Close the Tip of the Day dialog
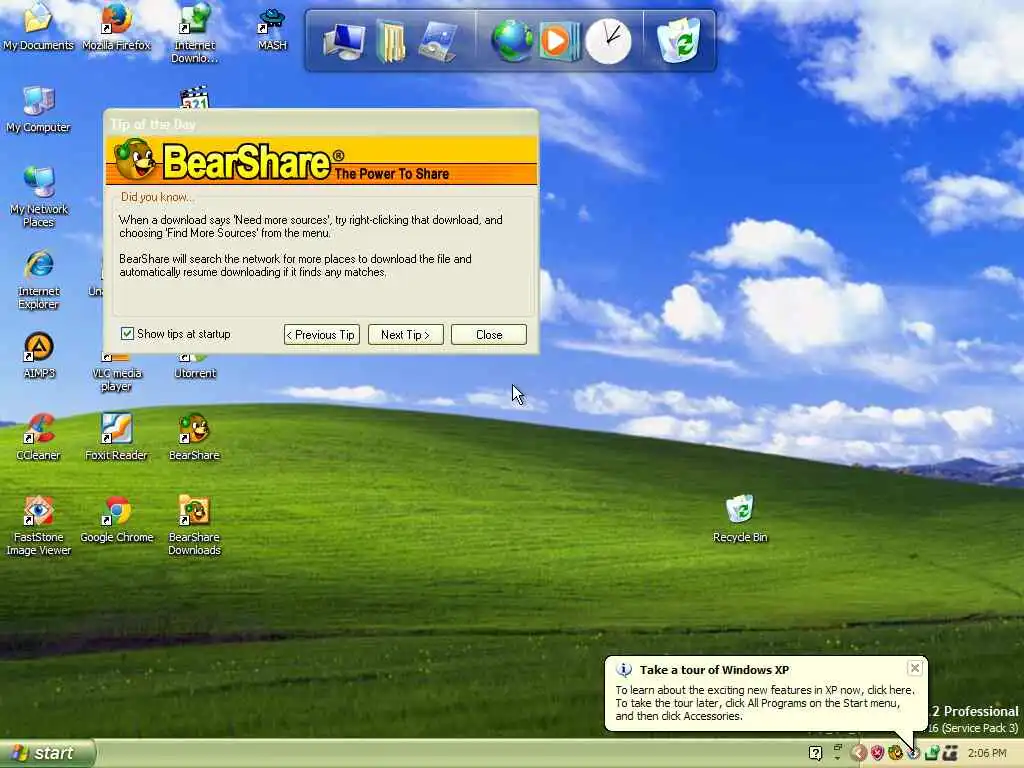 (x=488, y=334)
